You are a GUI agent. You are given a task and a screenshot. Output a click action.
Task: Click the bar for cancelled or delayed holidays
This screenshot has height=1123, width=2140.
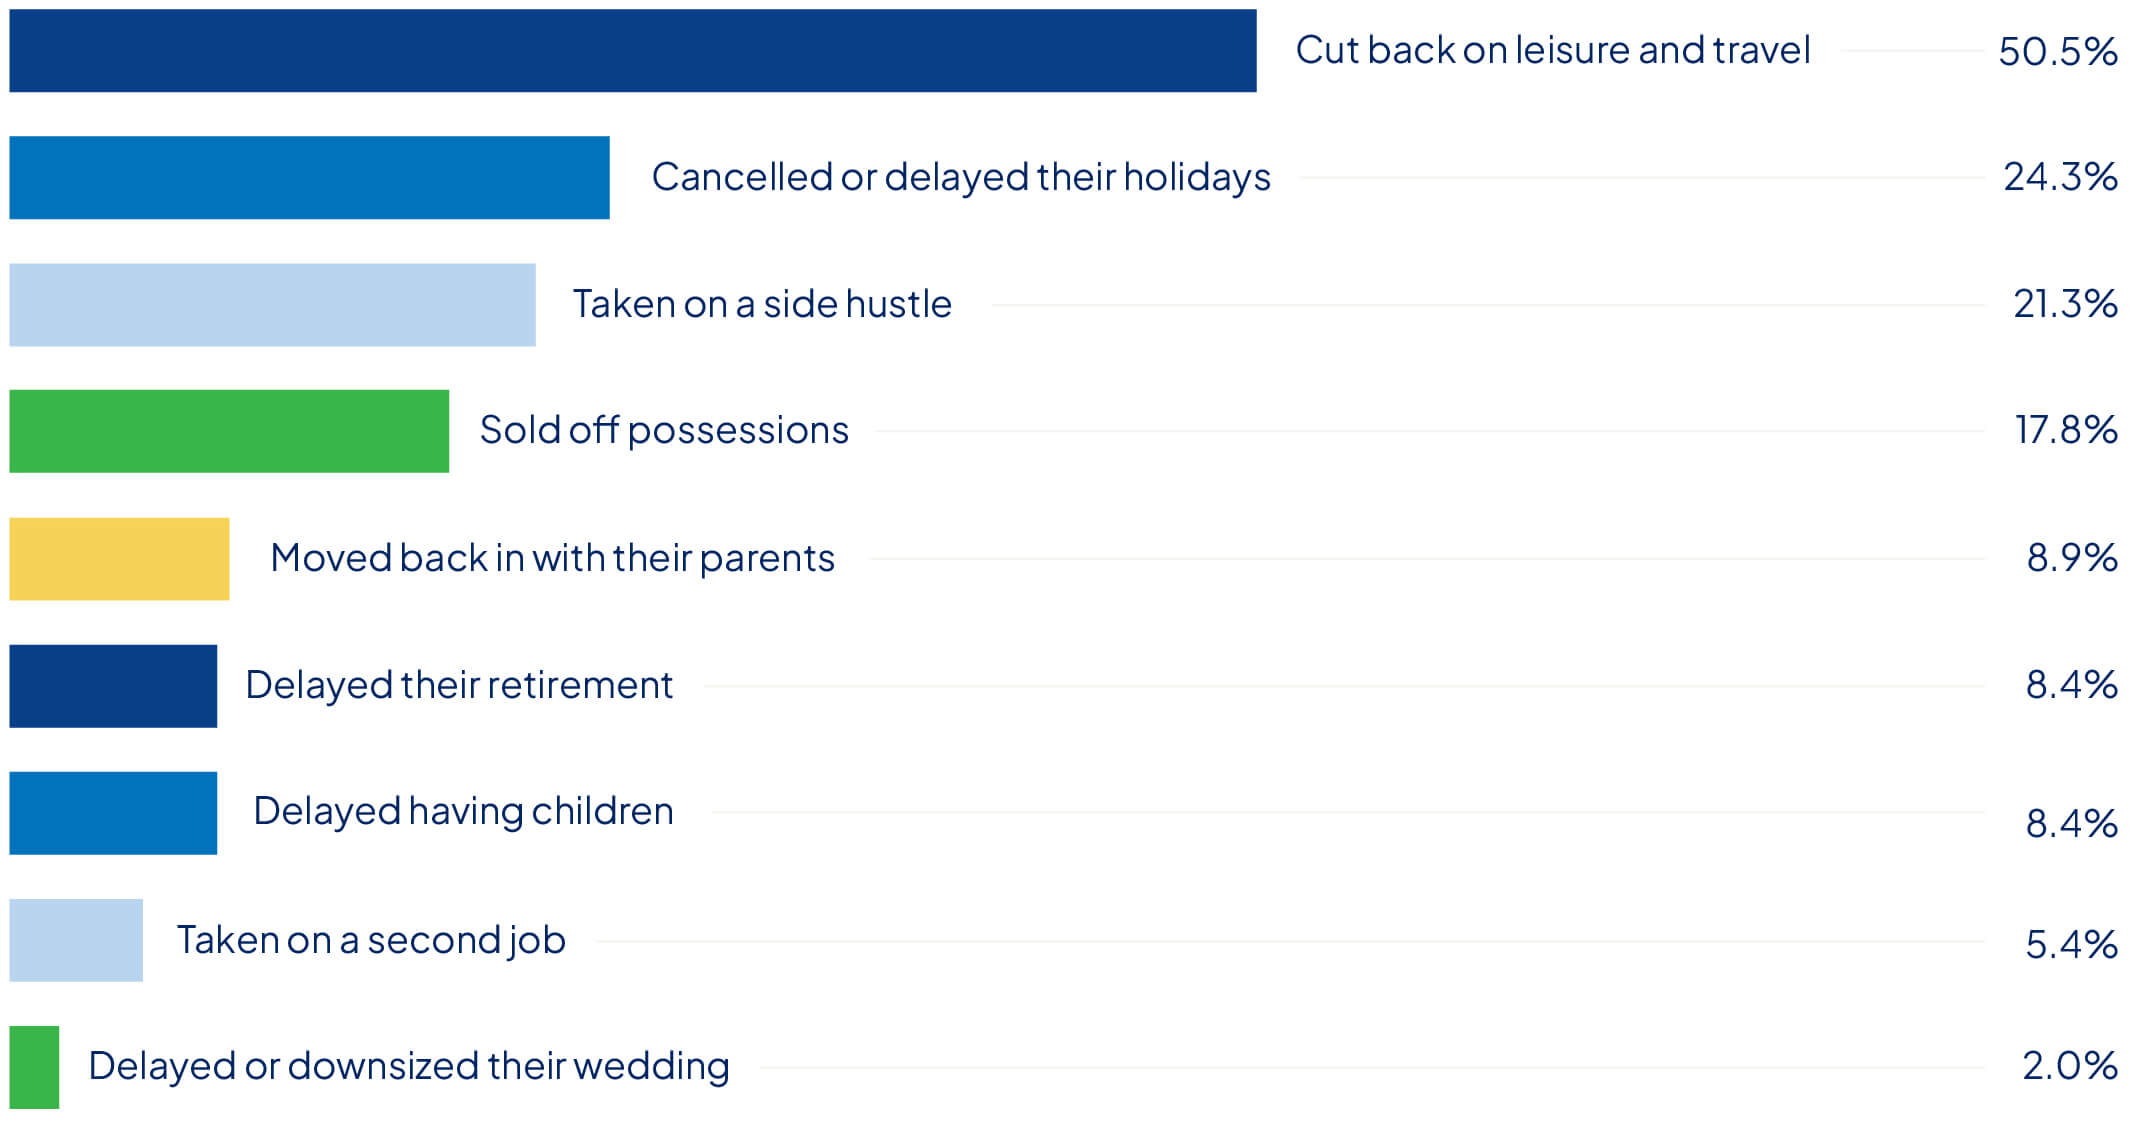point(309,178)
